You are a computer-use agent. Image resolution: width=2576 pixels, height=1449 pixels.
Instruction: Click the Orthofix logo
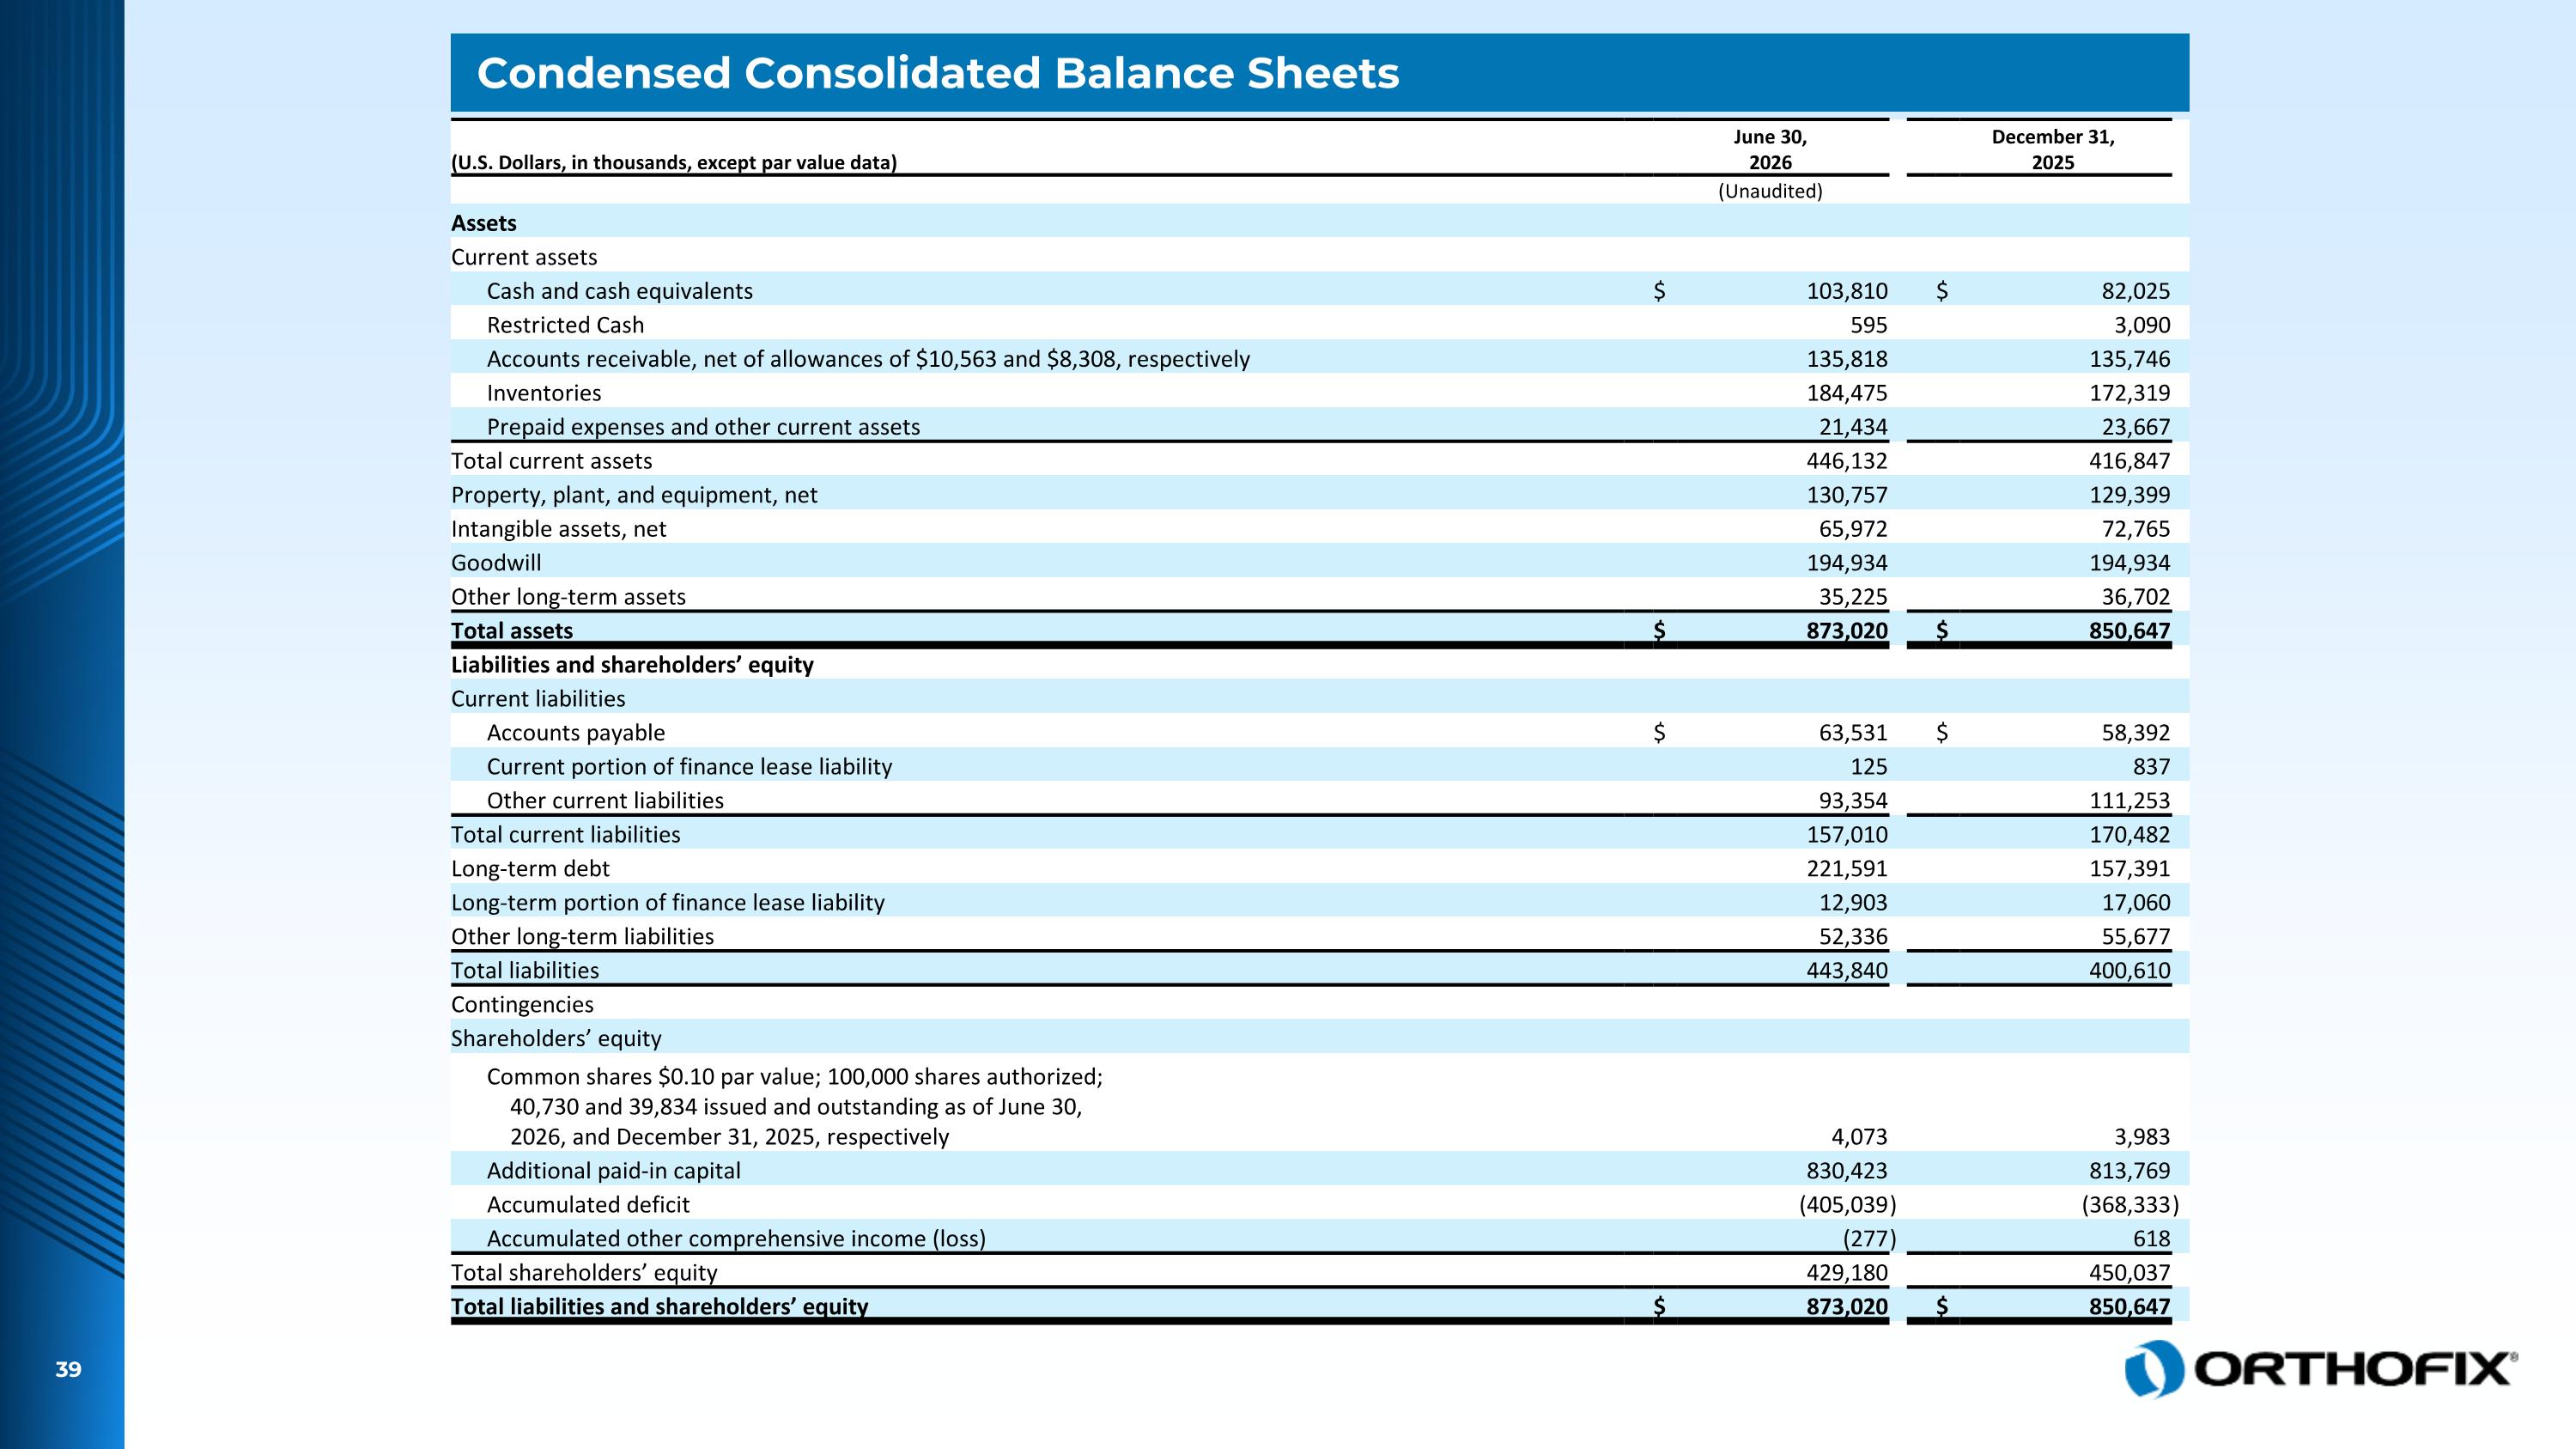tap(2320, 1369)
